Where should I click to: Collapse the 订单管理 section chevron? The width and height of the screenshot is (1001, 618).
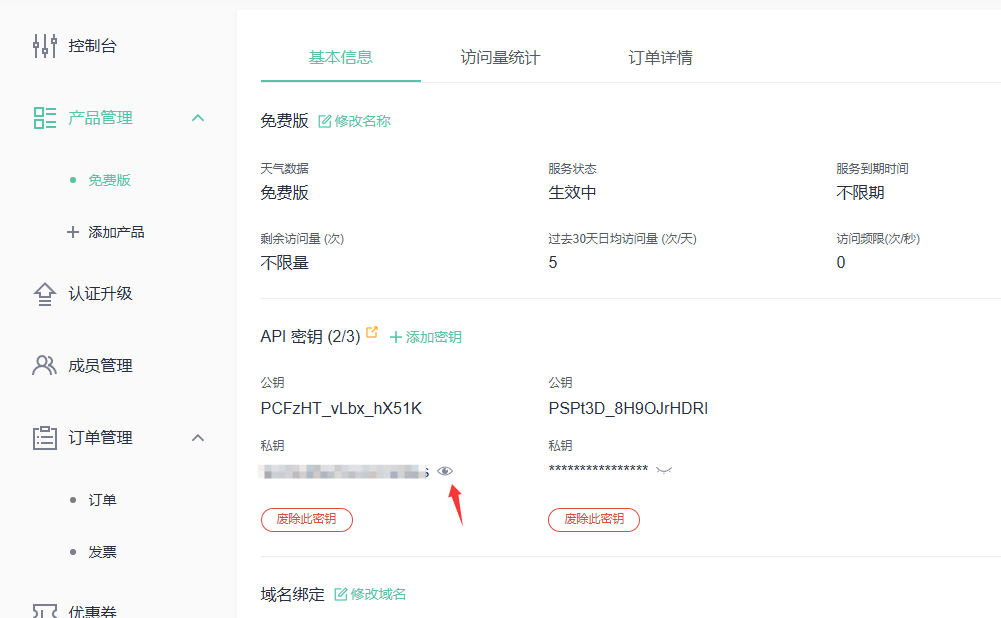[x=198, y=438]
